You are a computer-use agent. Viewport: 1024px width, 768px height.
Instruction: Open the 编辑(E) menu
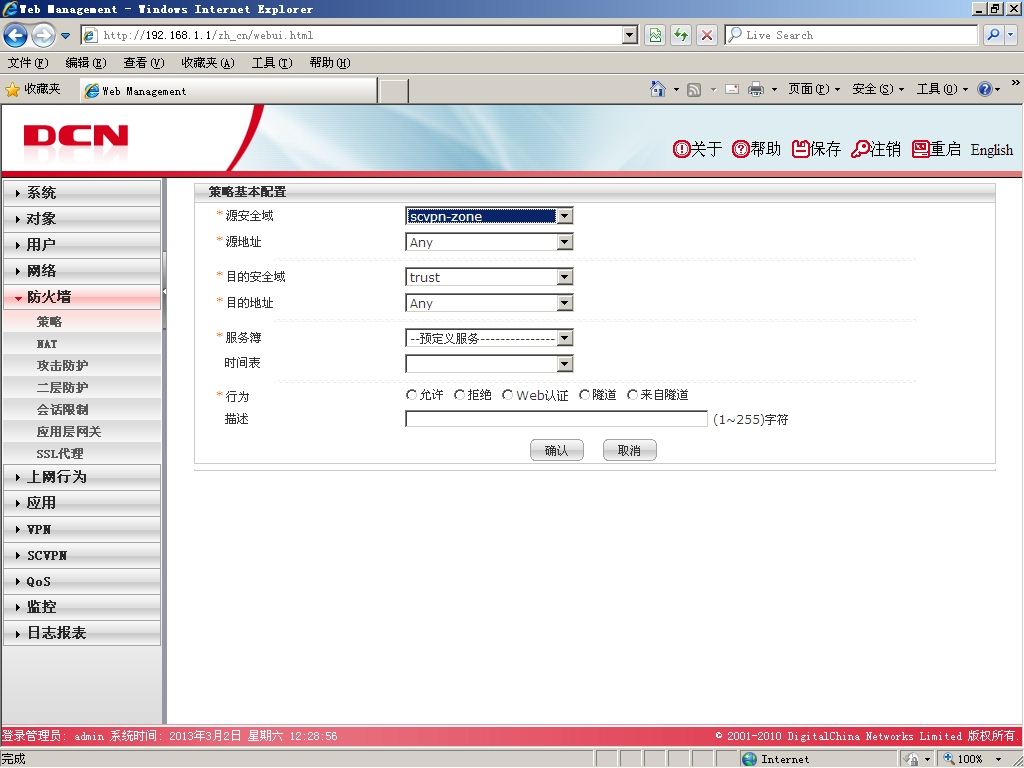(x=86, y=63)
